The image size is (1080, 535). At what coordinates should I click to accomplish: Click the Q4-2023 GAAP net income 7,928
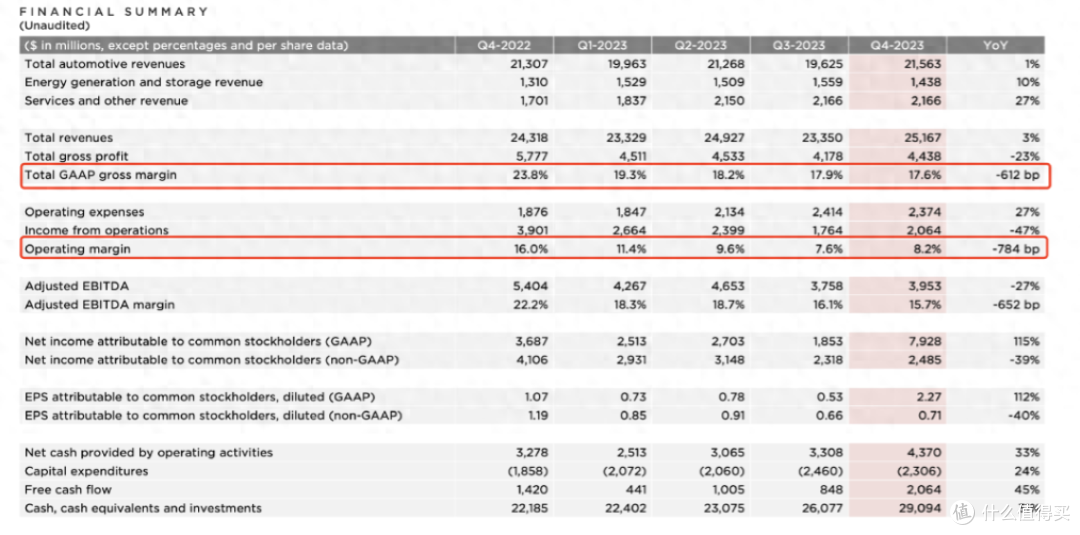(924, 342)
